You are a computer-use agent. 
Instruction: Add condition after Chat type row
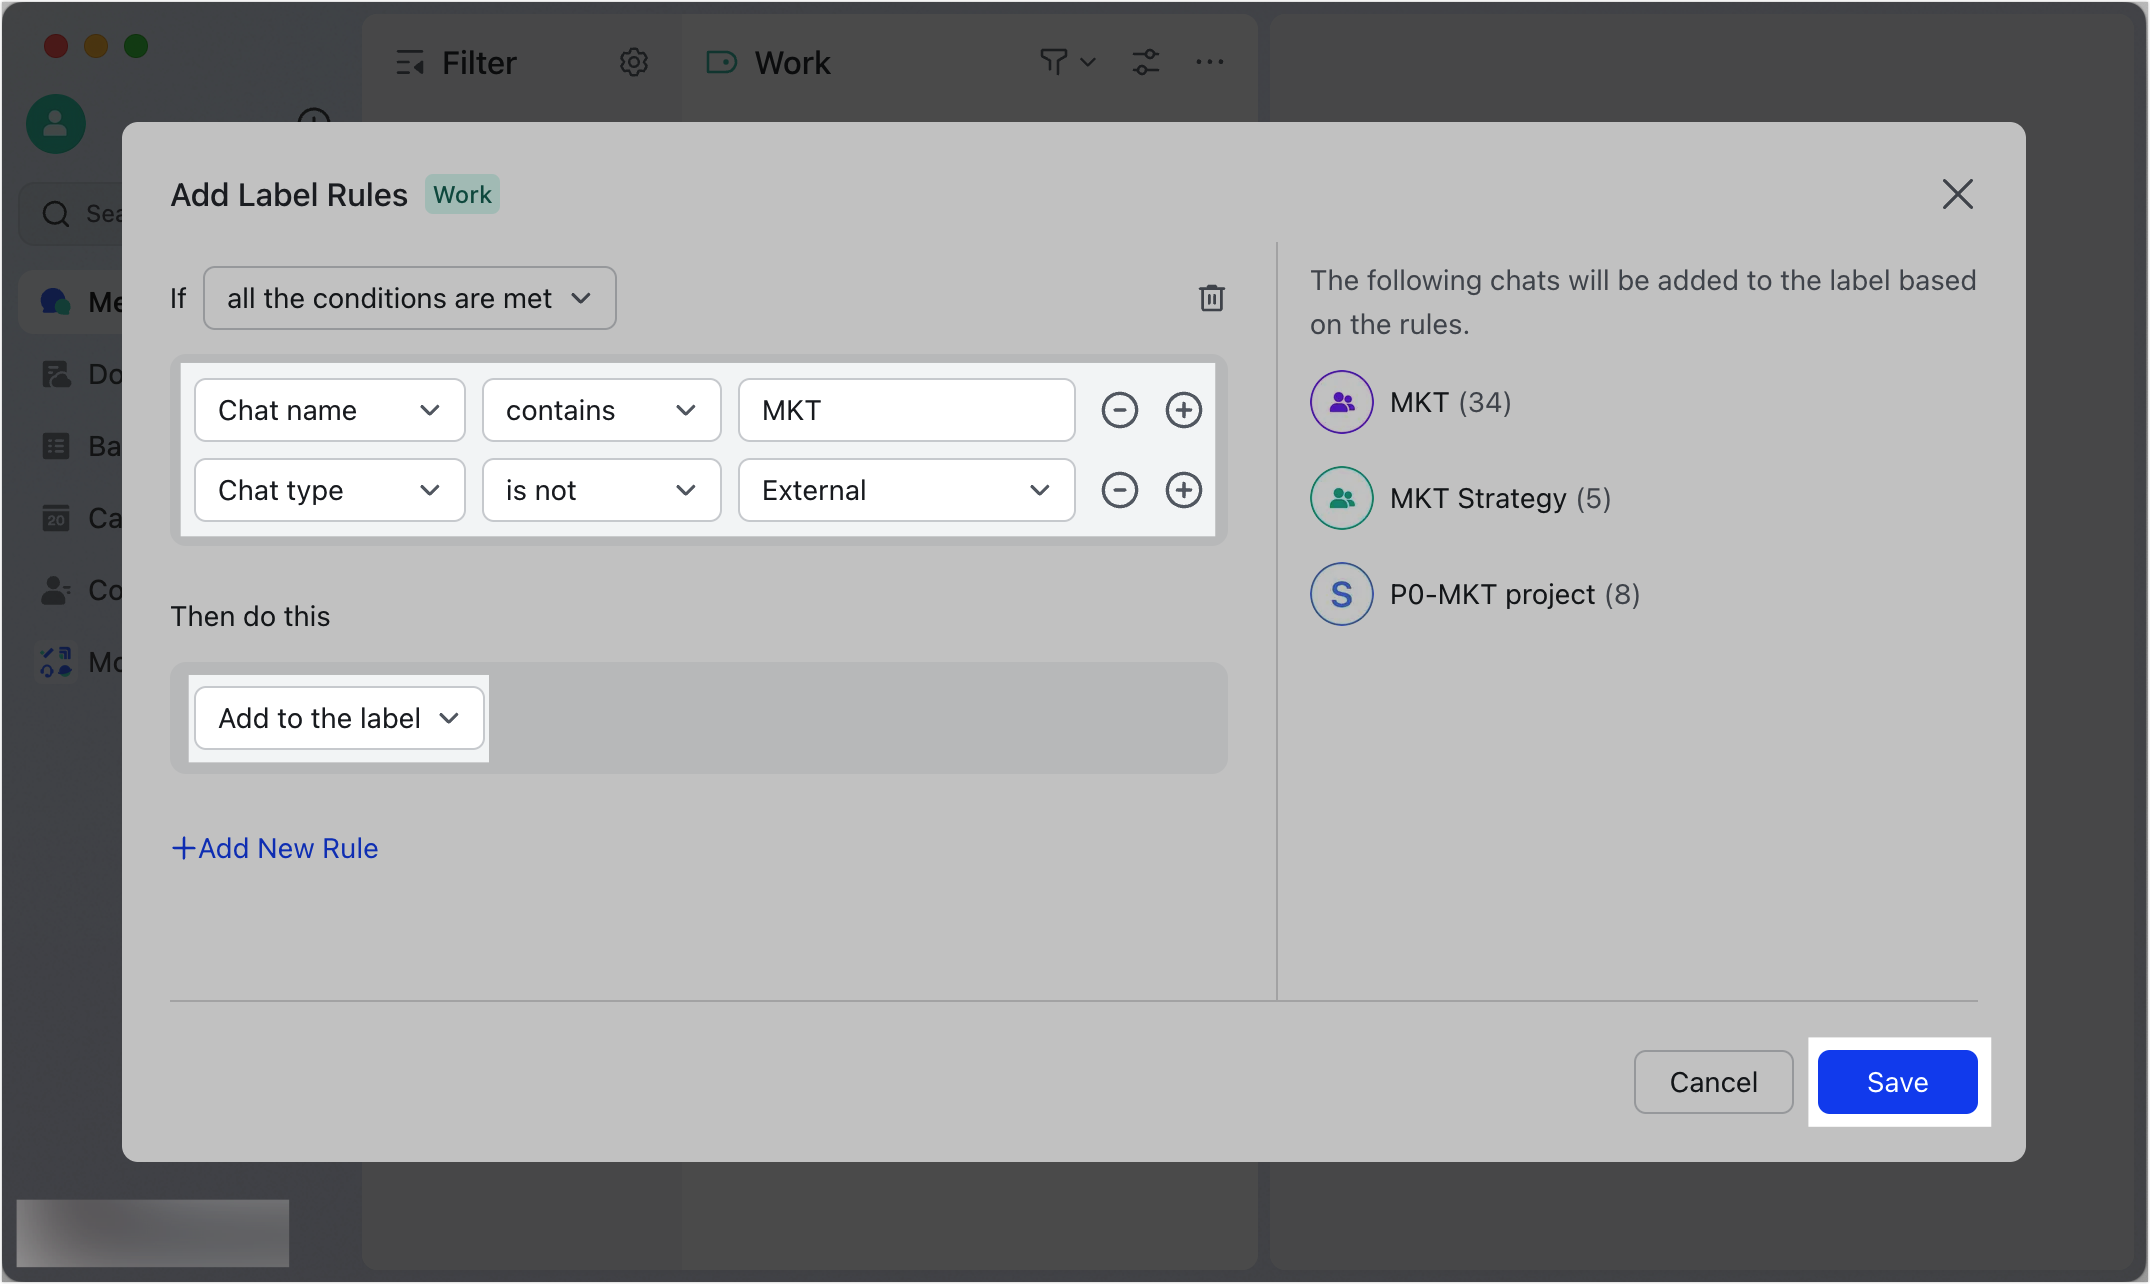(x=1183, y=490)
